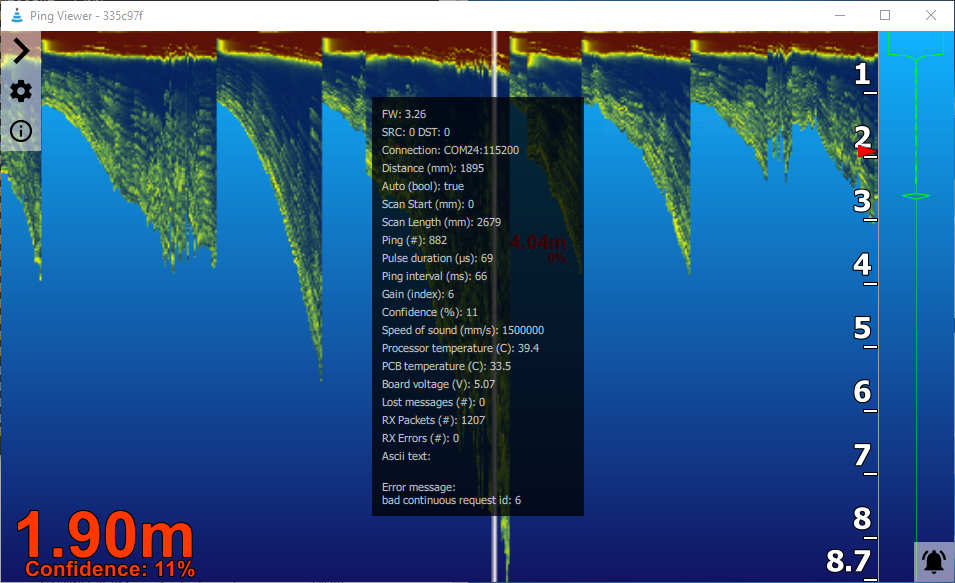Click 'Board voltage (V): 5.07' text

click(x=439, y=384)
